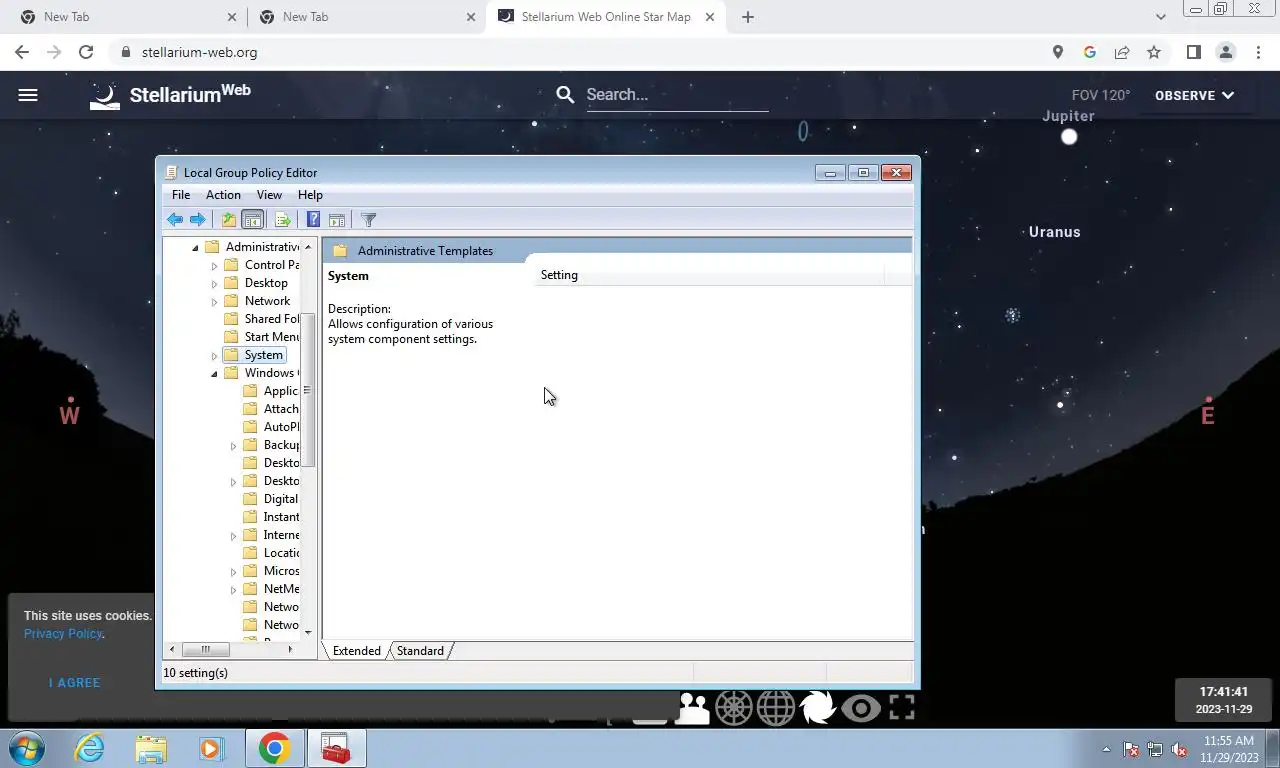Expand the NetMe tree node arrow

[233, 589]
